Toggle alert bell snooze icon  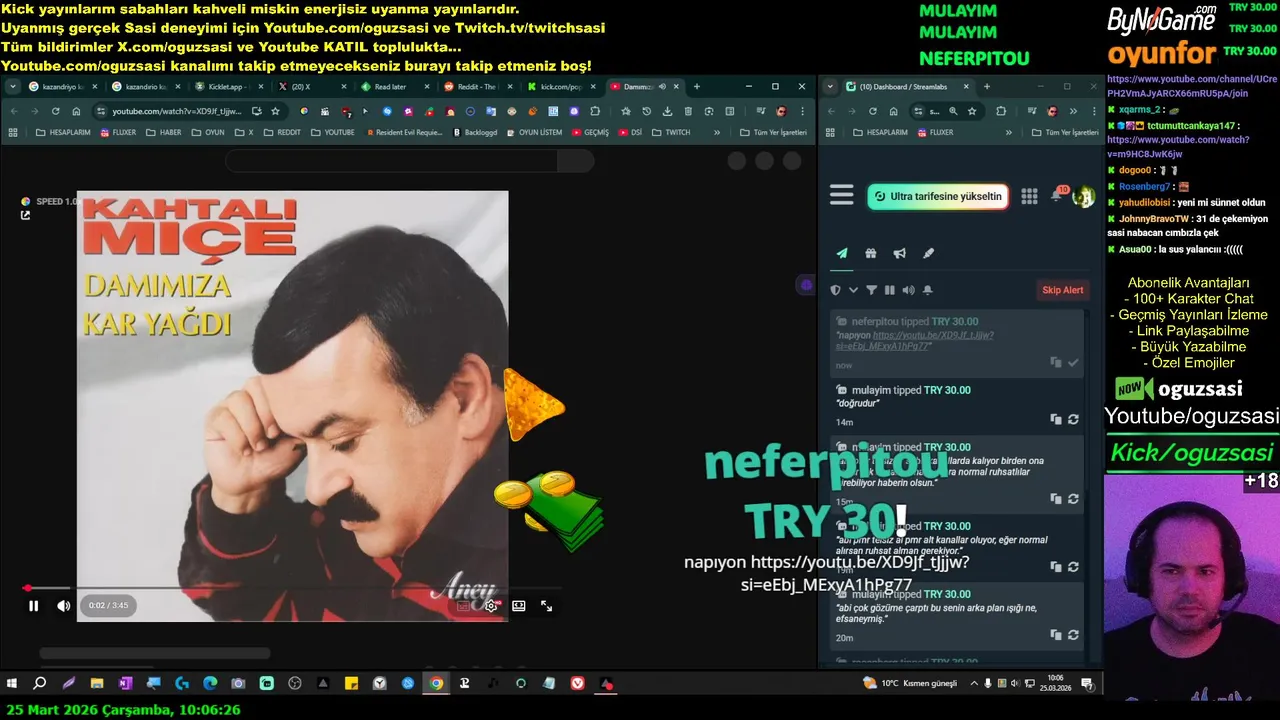927,290
